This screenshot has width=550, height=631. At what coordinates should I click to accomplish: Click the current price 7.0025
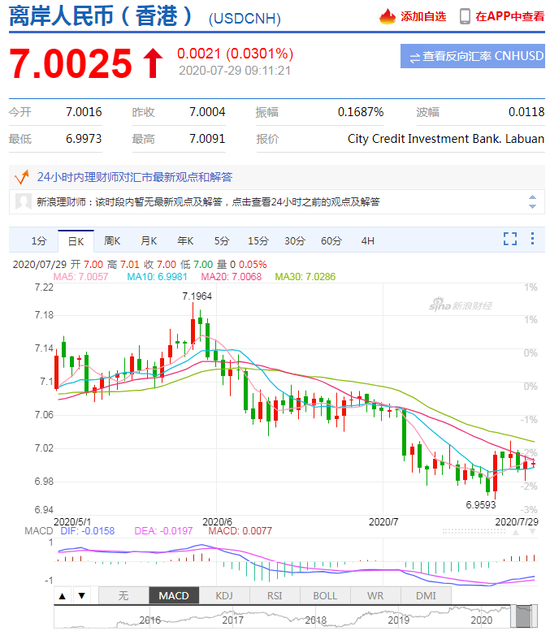pyautogui.click(x=71, y=64)
